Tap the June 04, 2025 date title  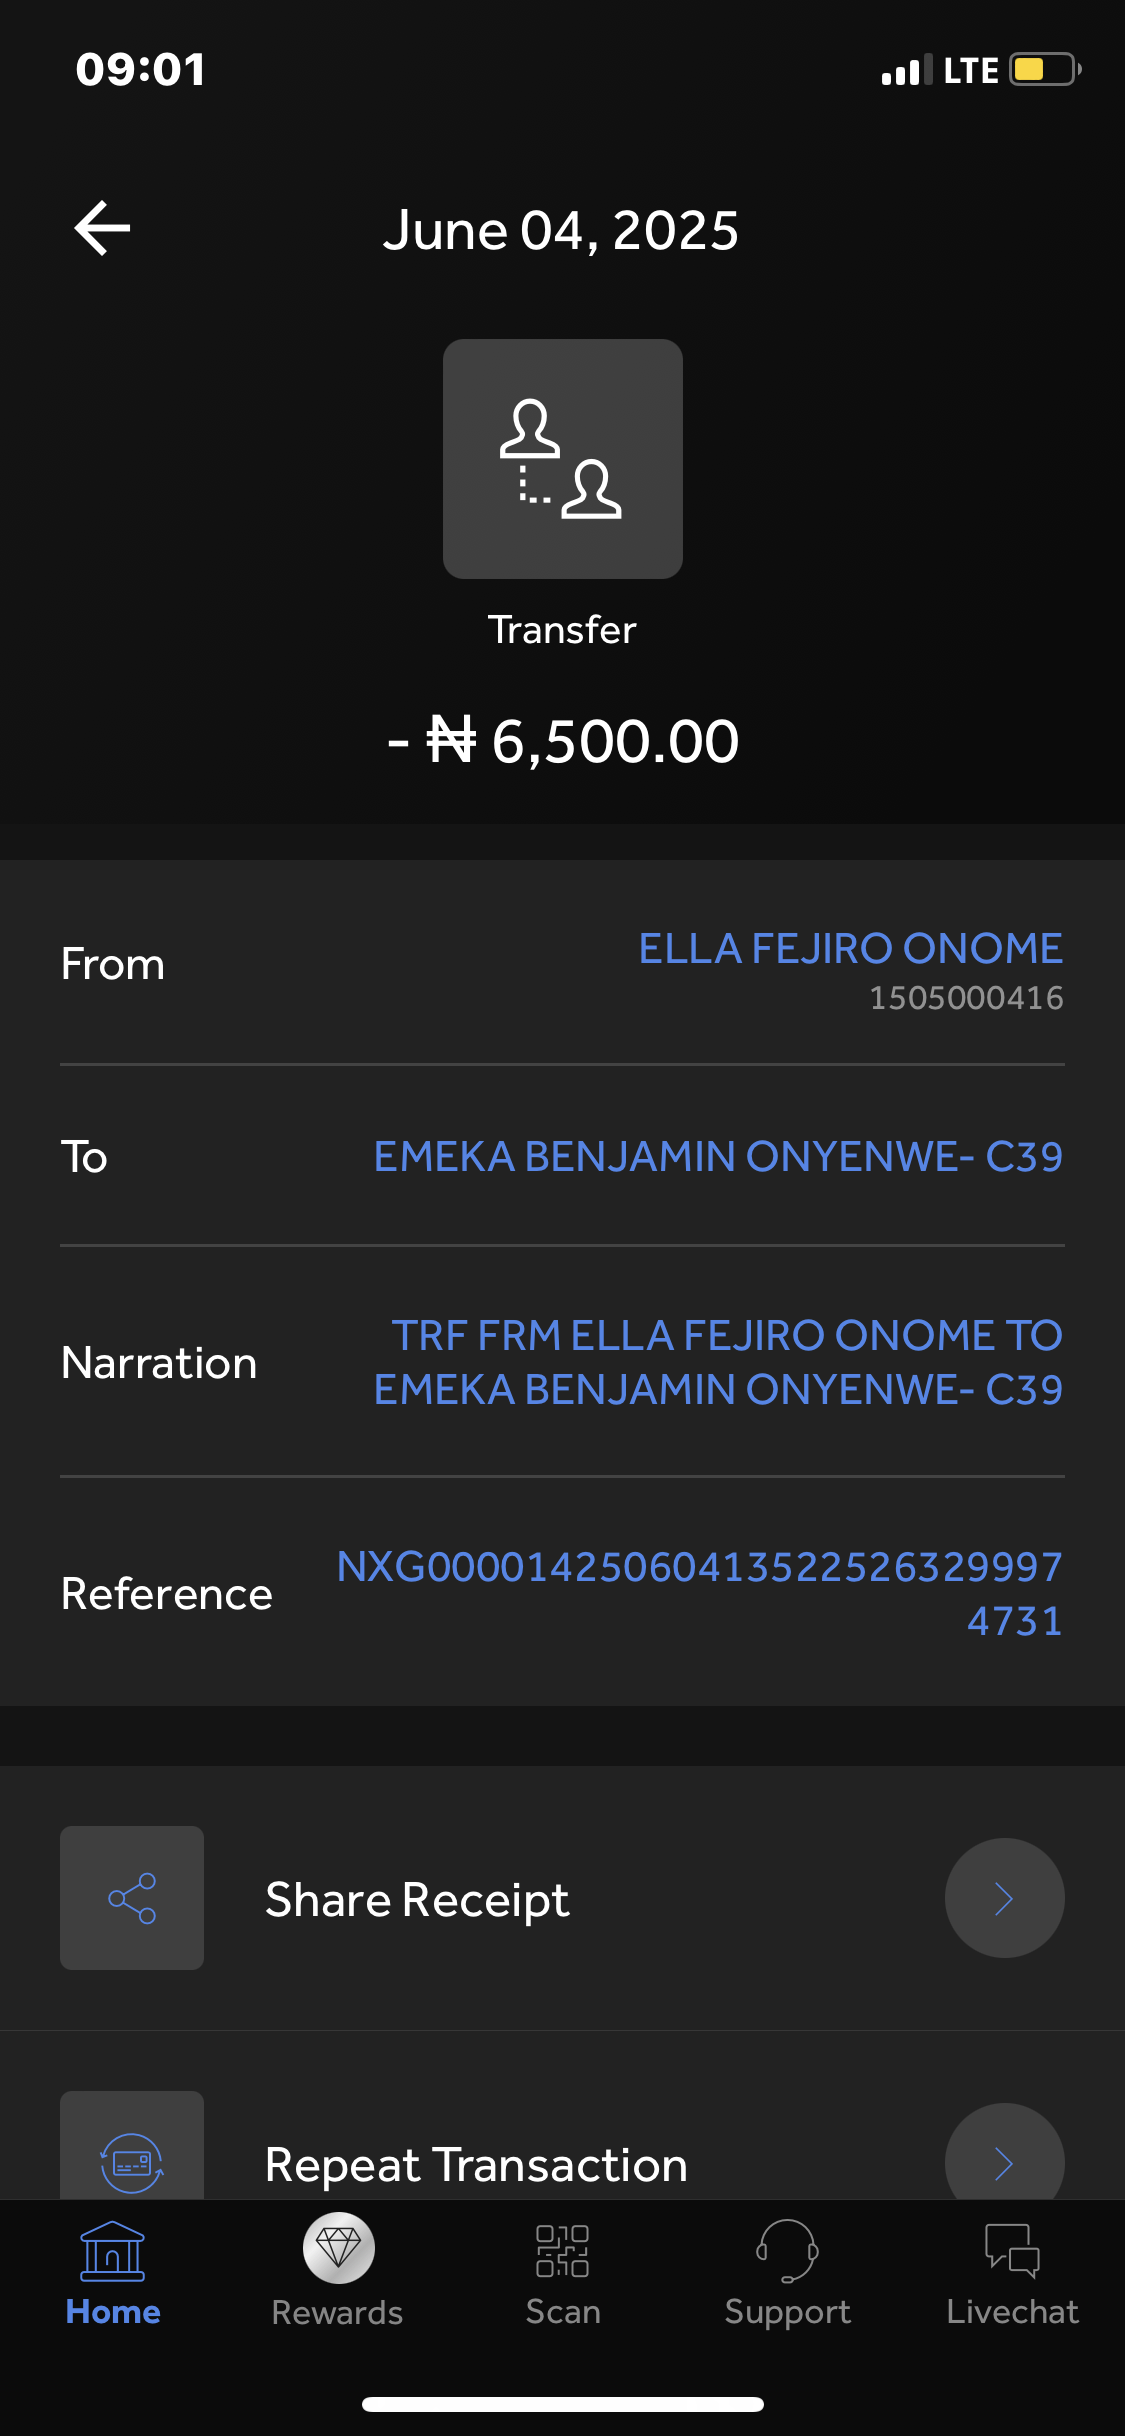560,231
